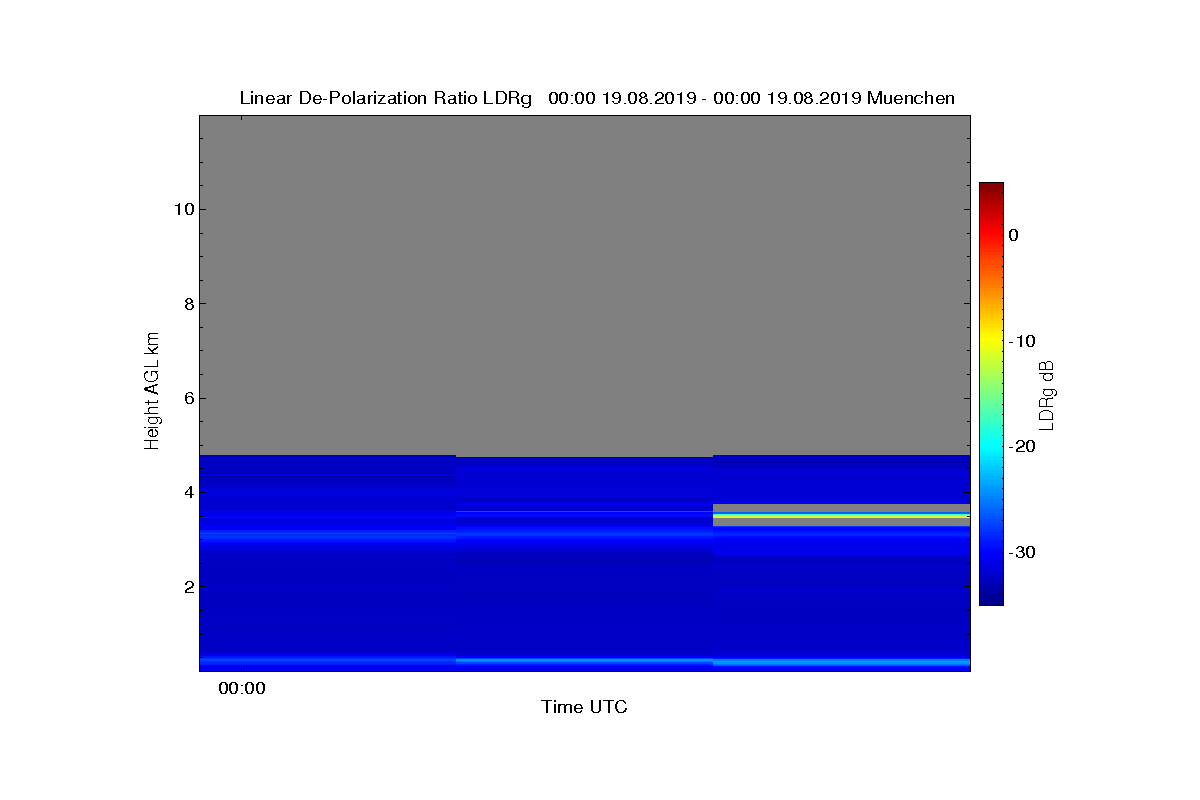Click the bright blue band near the ground
The width and height of the screenshot is (1200, 800).
[x=584, y=661]
